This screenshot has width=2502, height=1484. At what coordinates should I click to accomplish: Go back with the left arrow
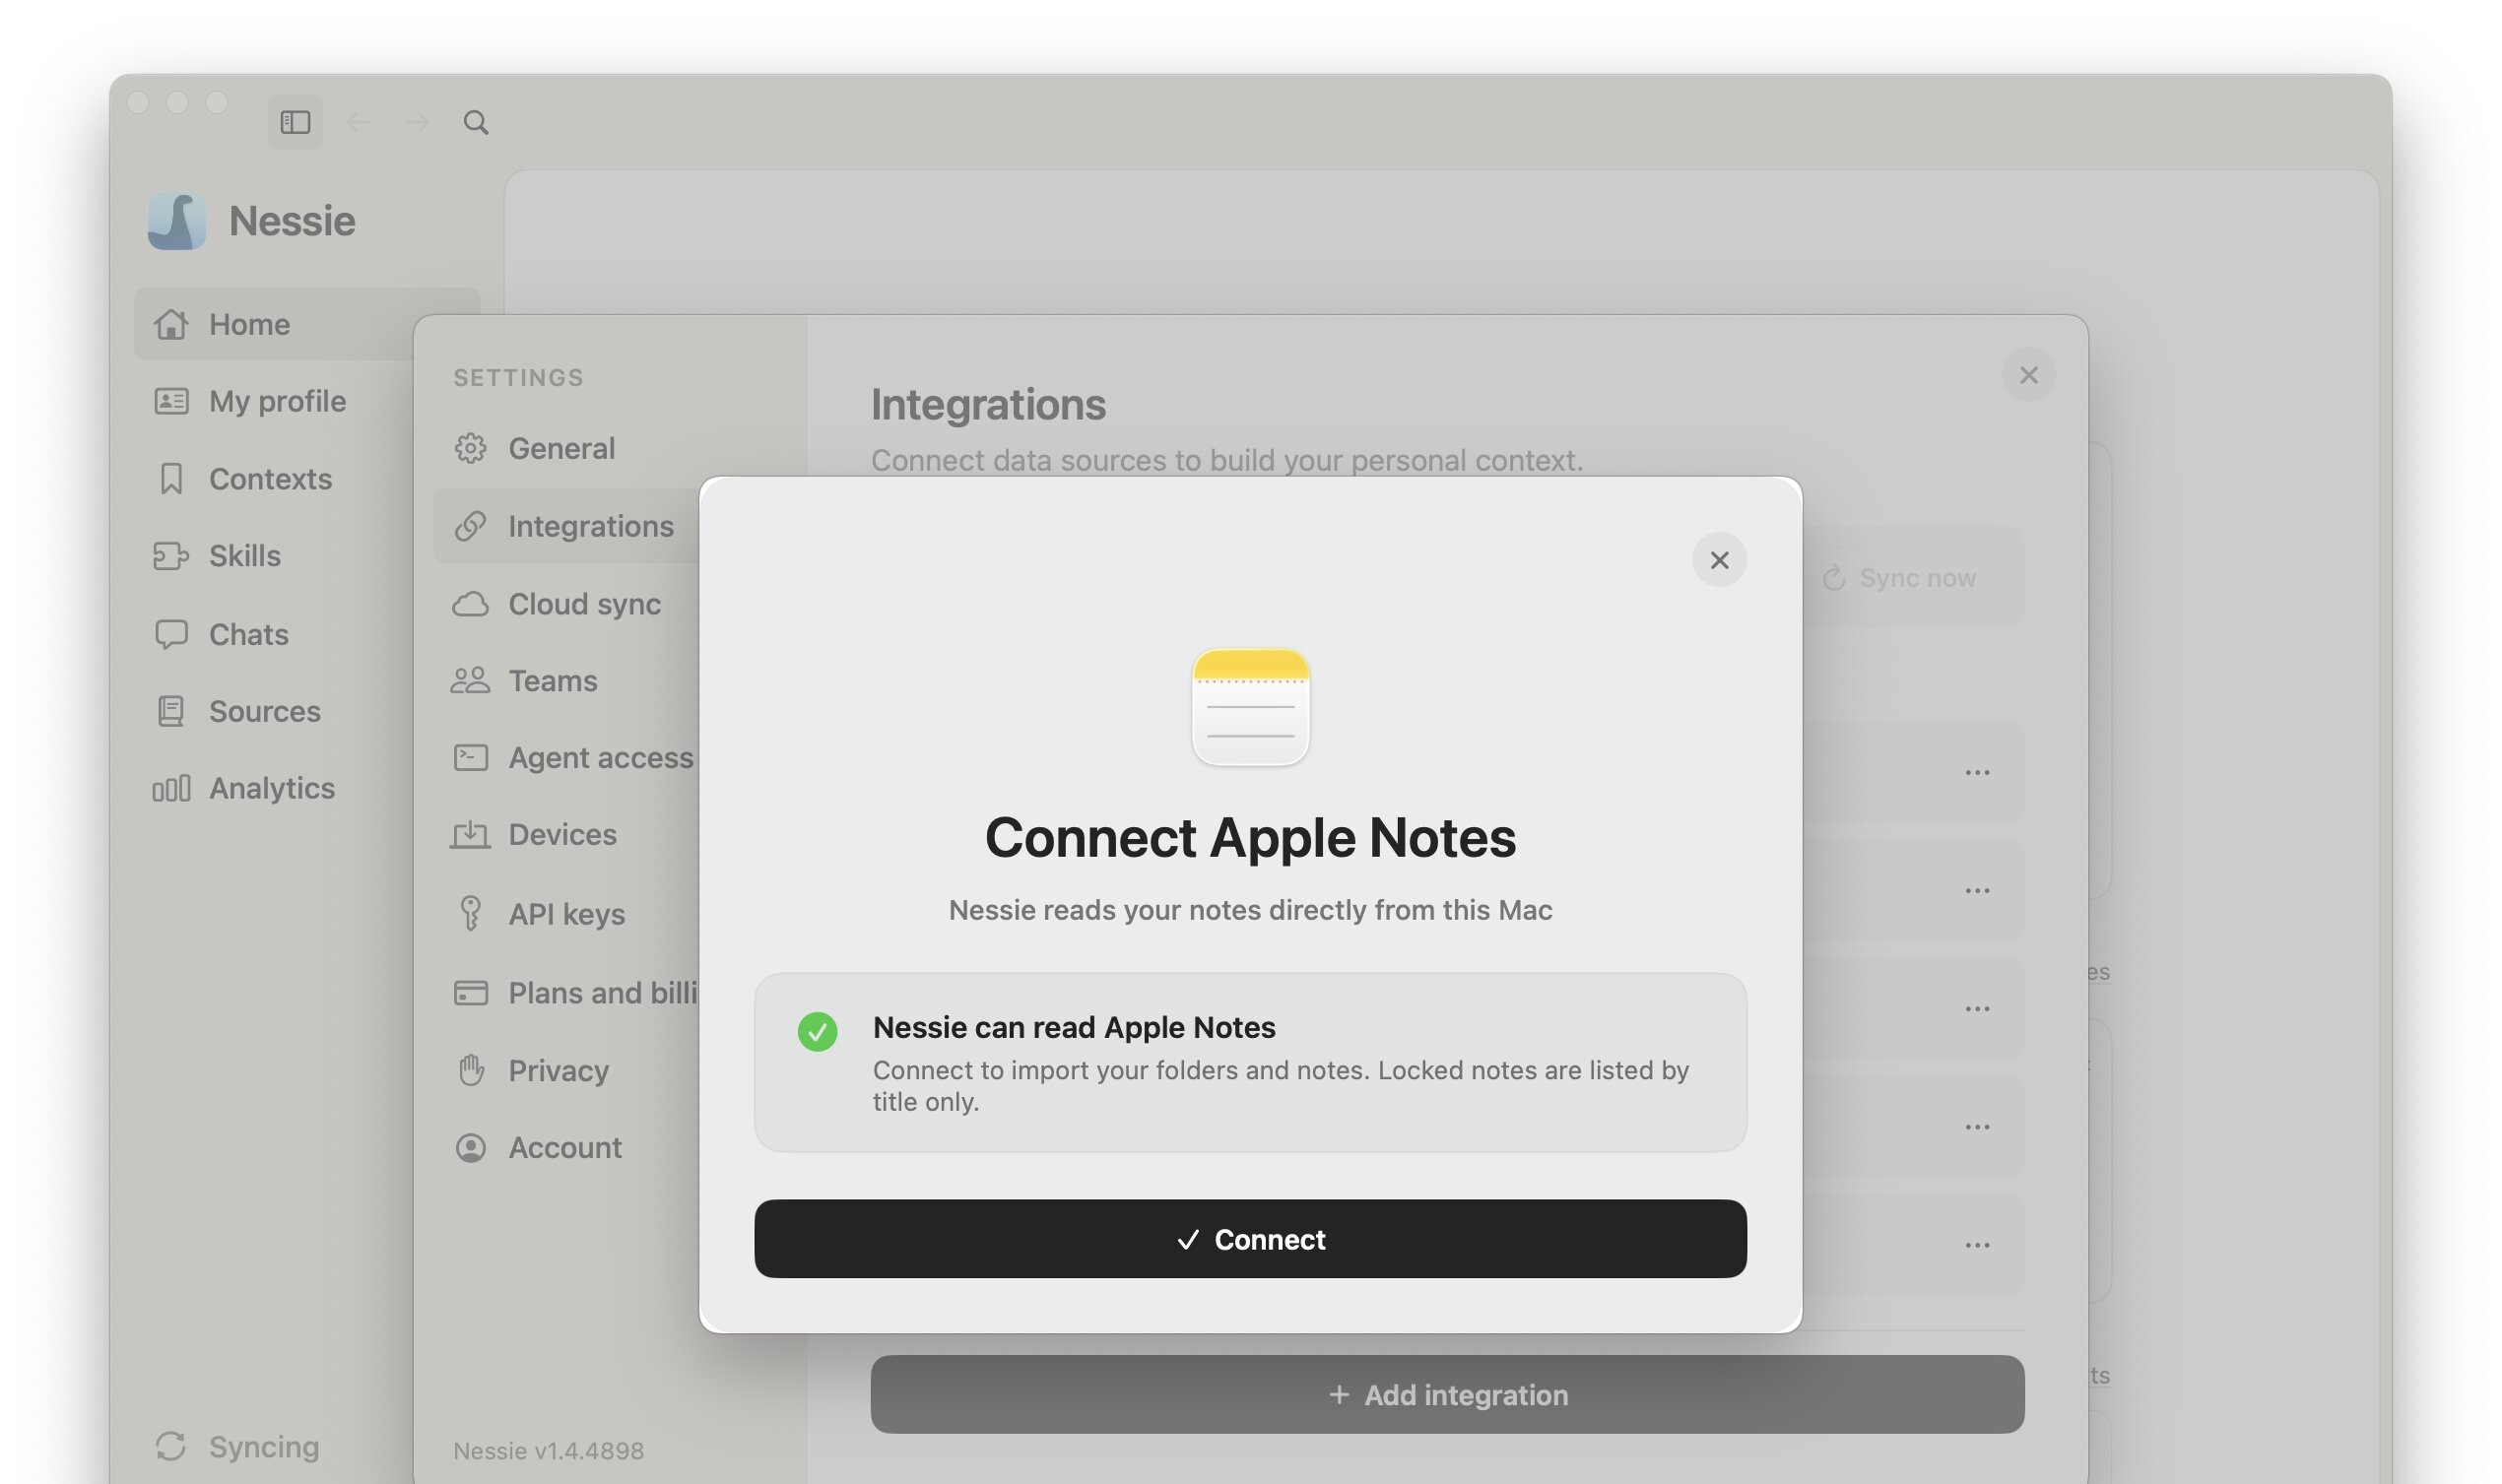[x=359, y=122]
